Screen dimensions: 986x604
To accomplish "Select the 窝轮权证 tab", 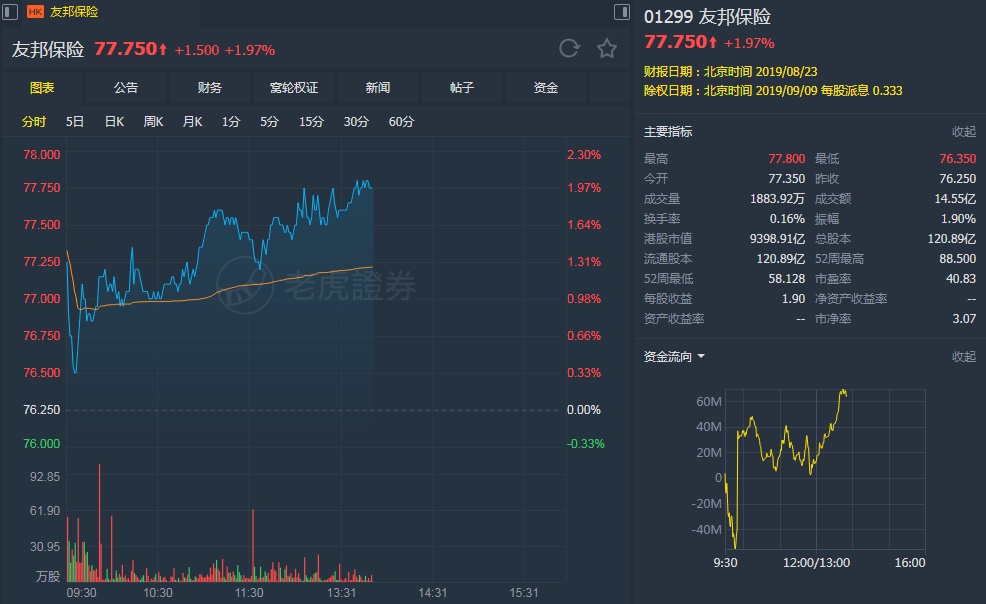I will tap(294, 88).
